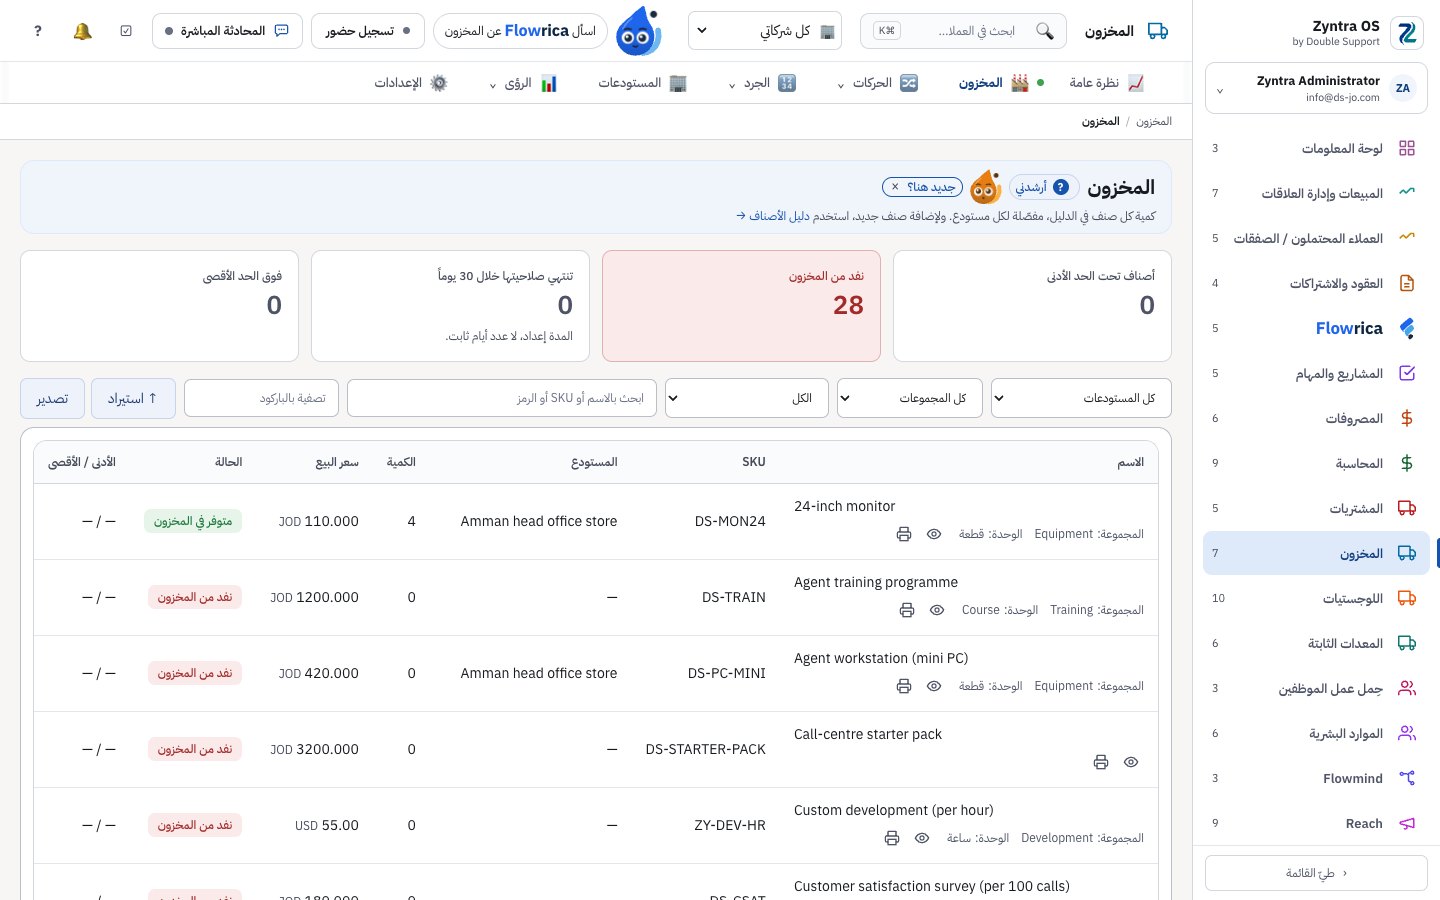Click the barcode filter field
1440x900 pixels.
[261, 398]
